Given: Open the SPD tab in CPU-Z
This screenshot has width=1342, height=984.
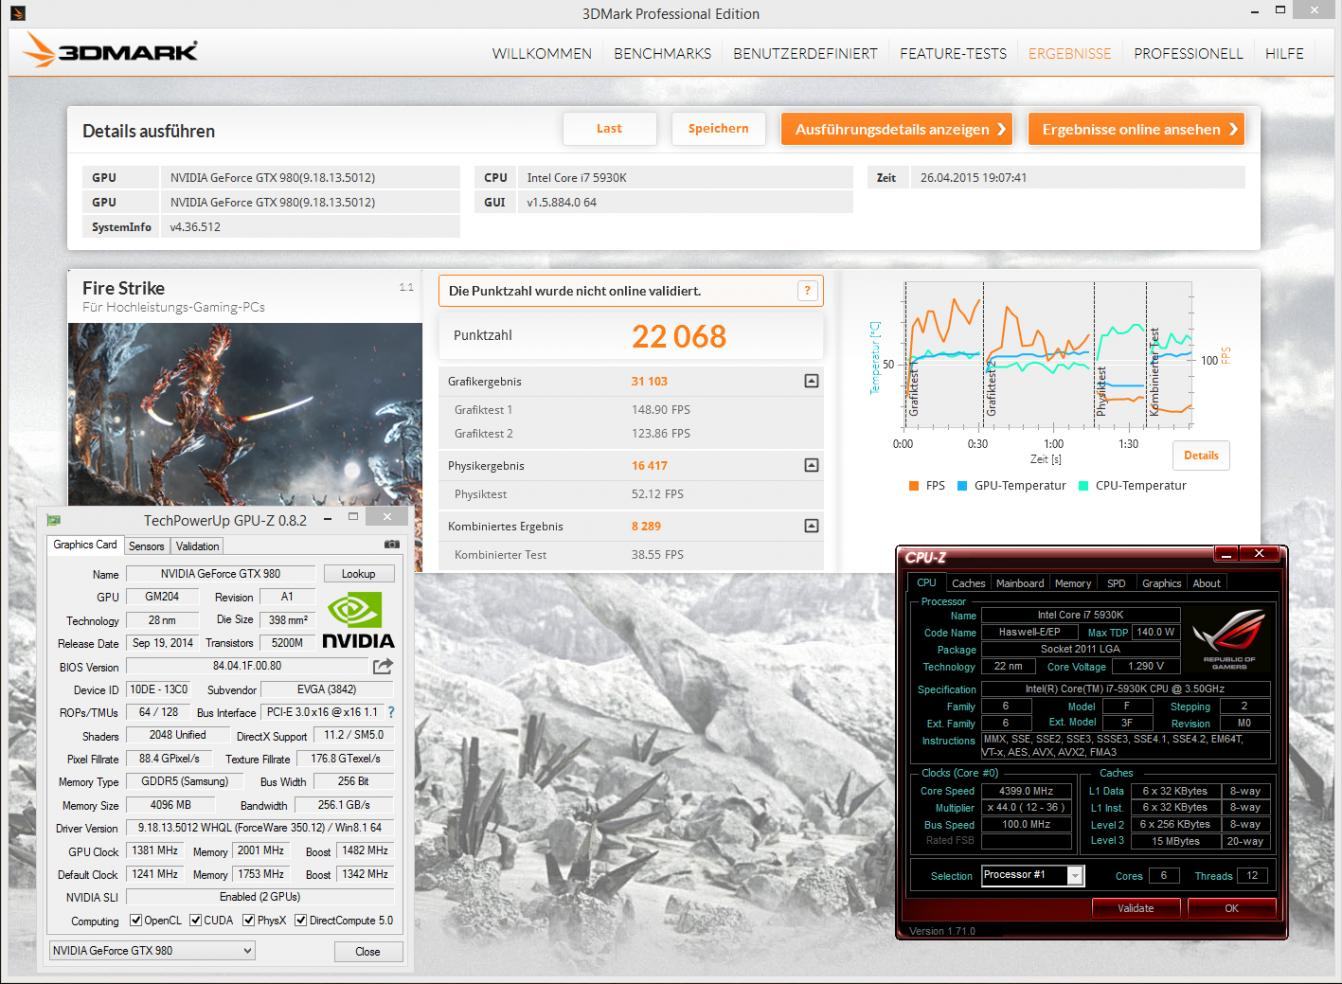Looking at the screenshot, I should coord(1116,583).
